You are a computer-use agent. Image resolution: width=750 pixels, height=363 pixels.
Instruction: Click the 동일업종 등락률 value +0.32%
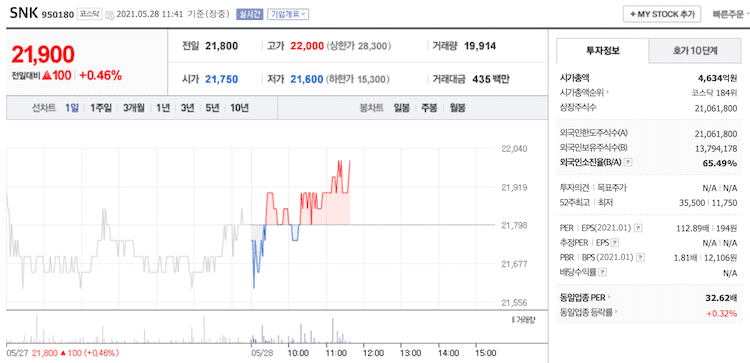723,313
